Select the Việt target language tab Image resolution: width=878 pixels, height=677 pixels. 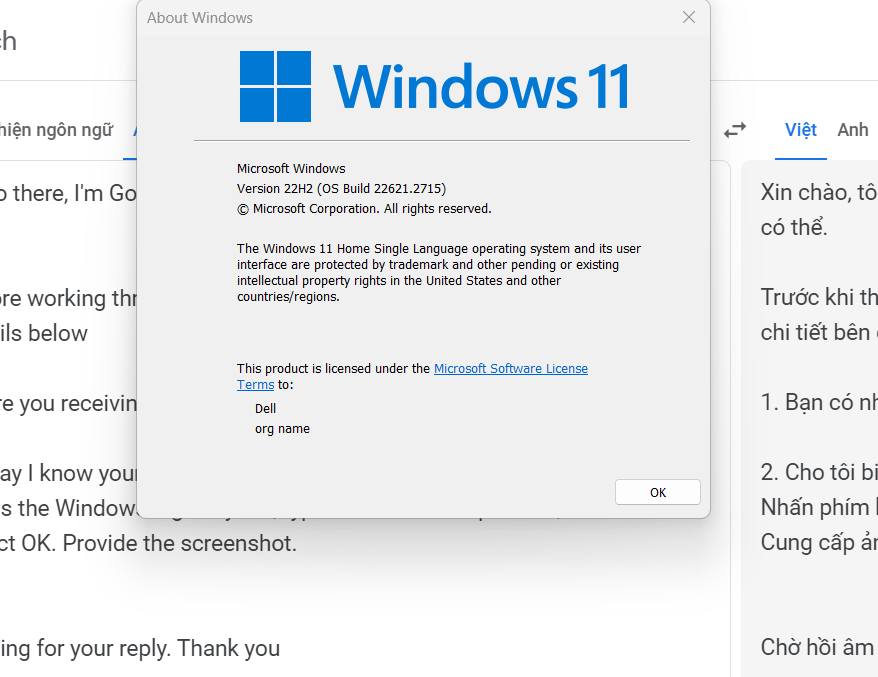(x=800, y=130)
